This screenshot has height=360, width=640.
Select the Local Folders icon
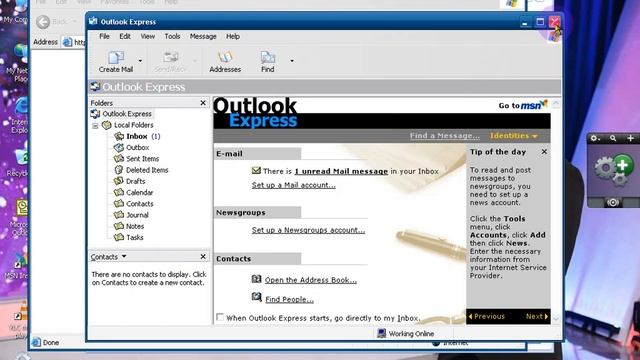[x=107, y=125]
